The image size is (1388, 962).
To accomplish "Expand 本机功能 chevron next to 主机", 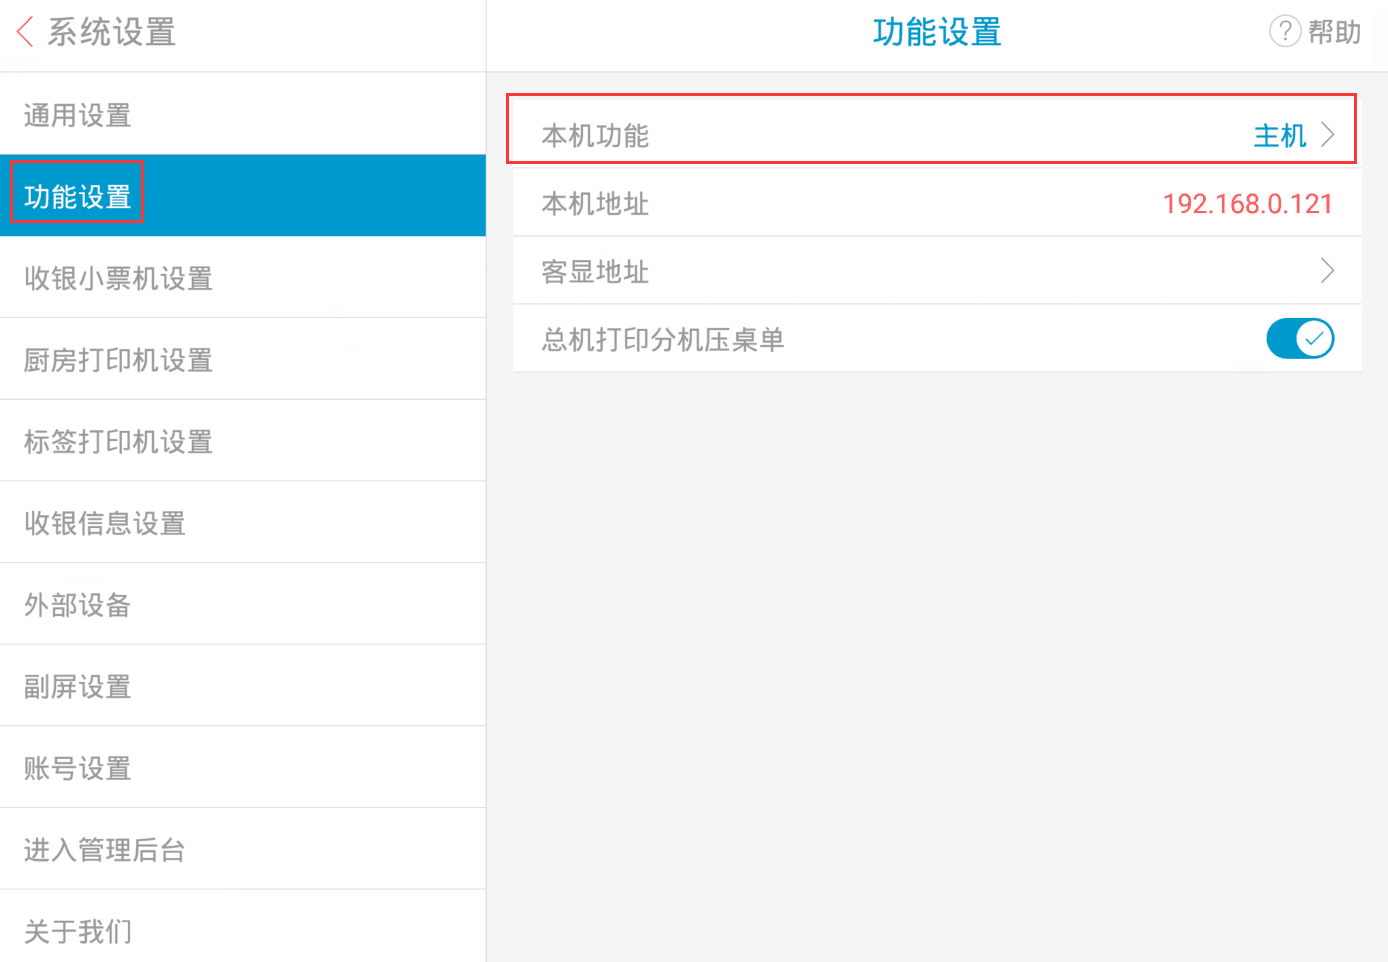I will coord(1328,135).
